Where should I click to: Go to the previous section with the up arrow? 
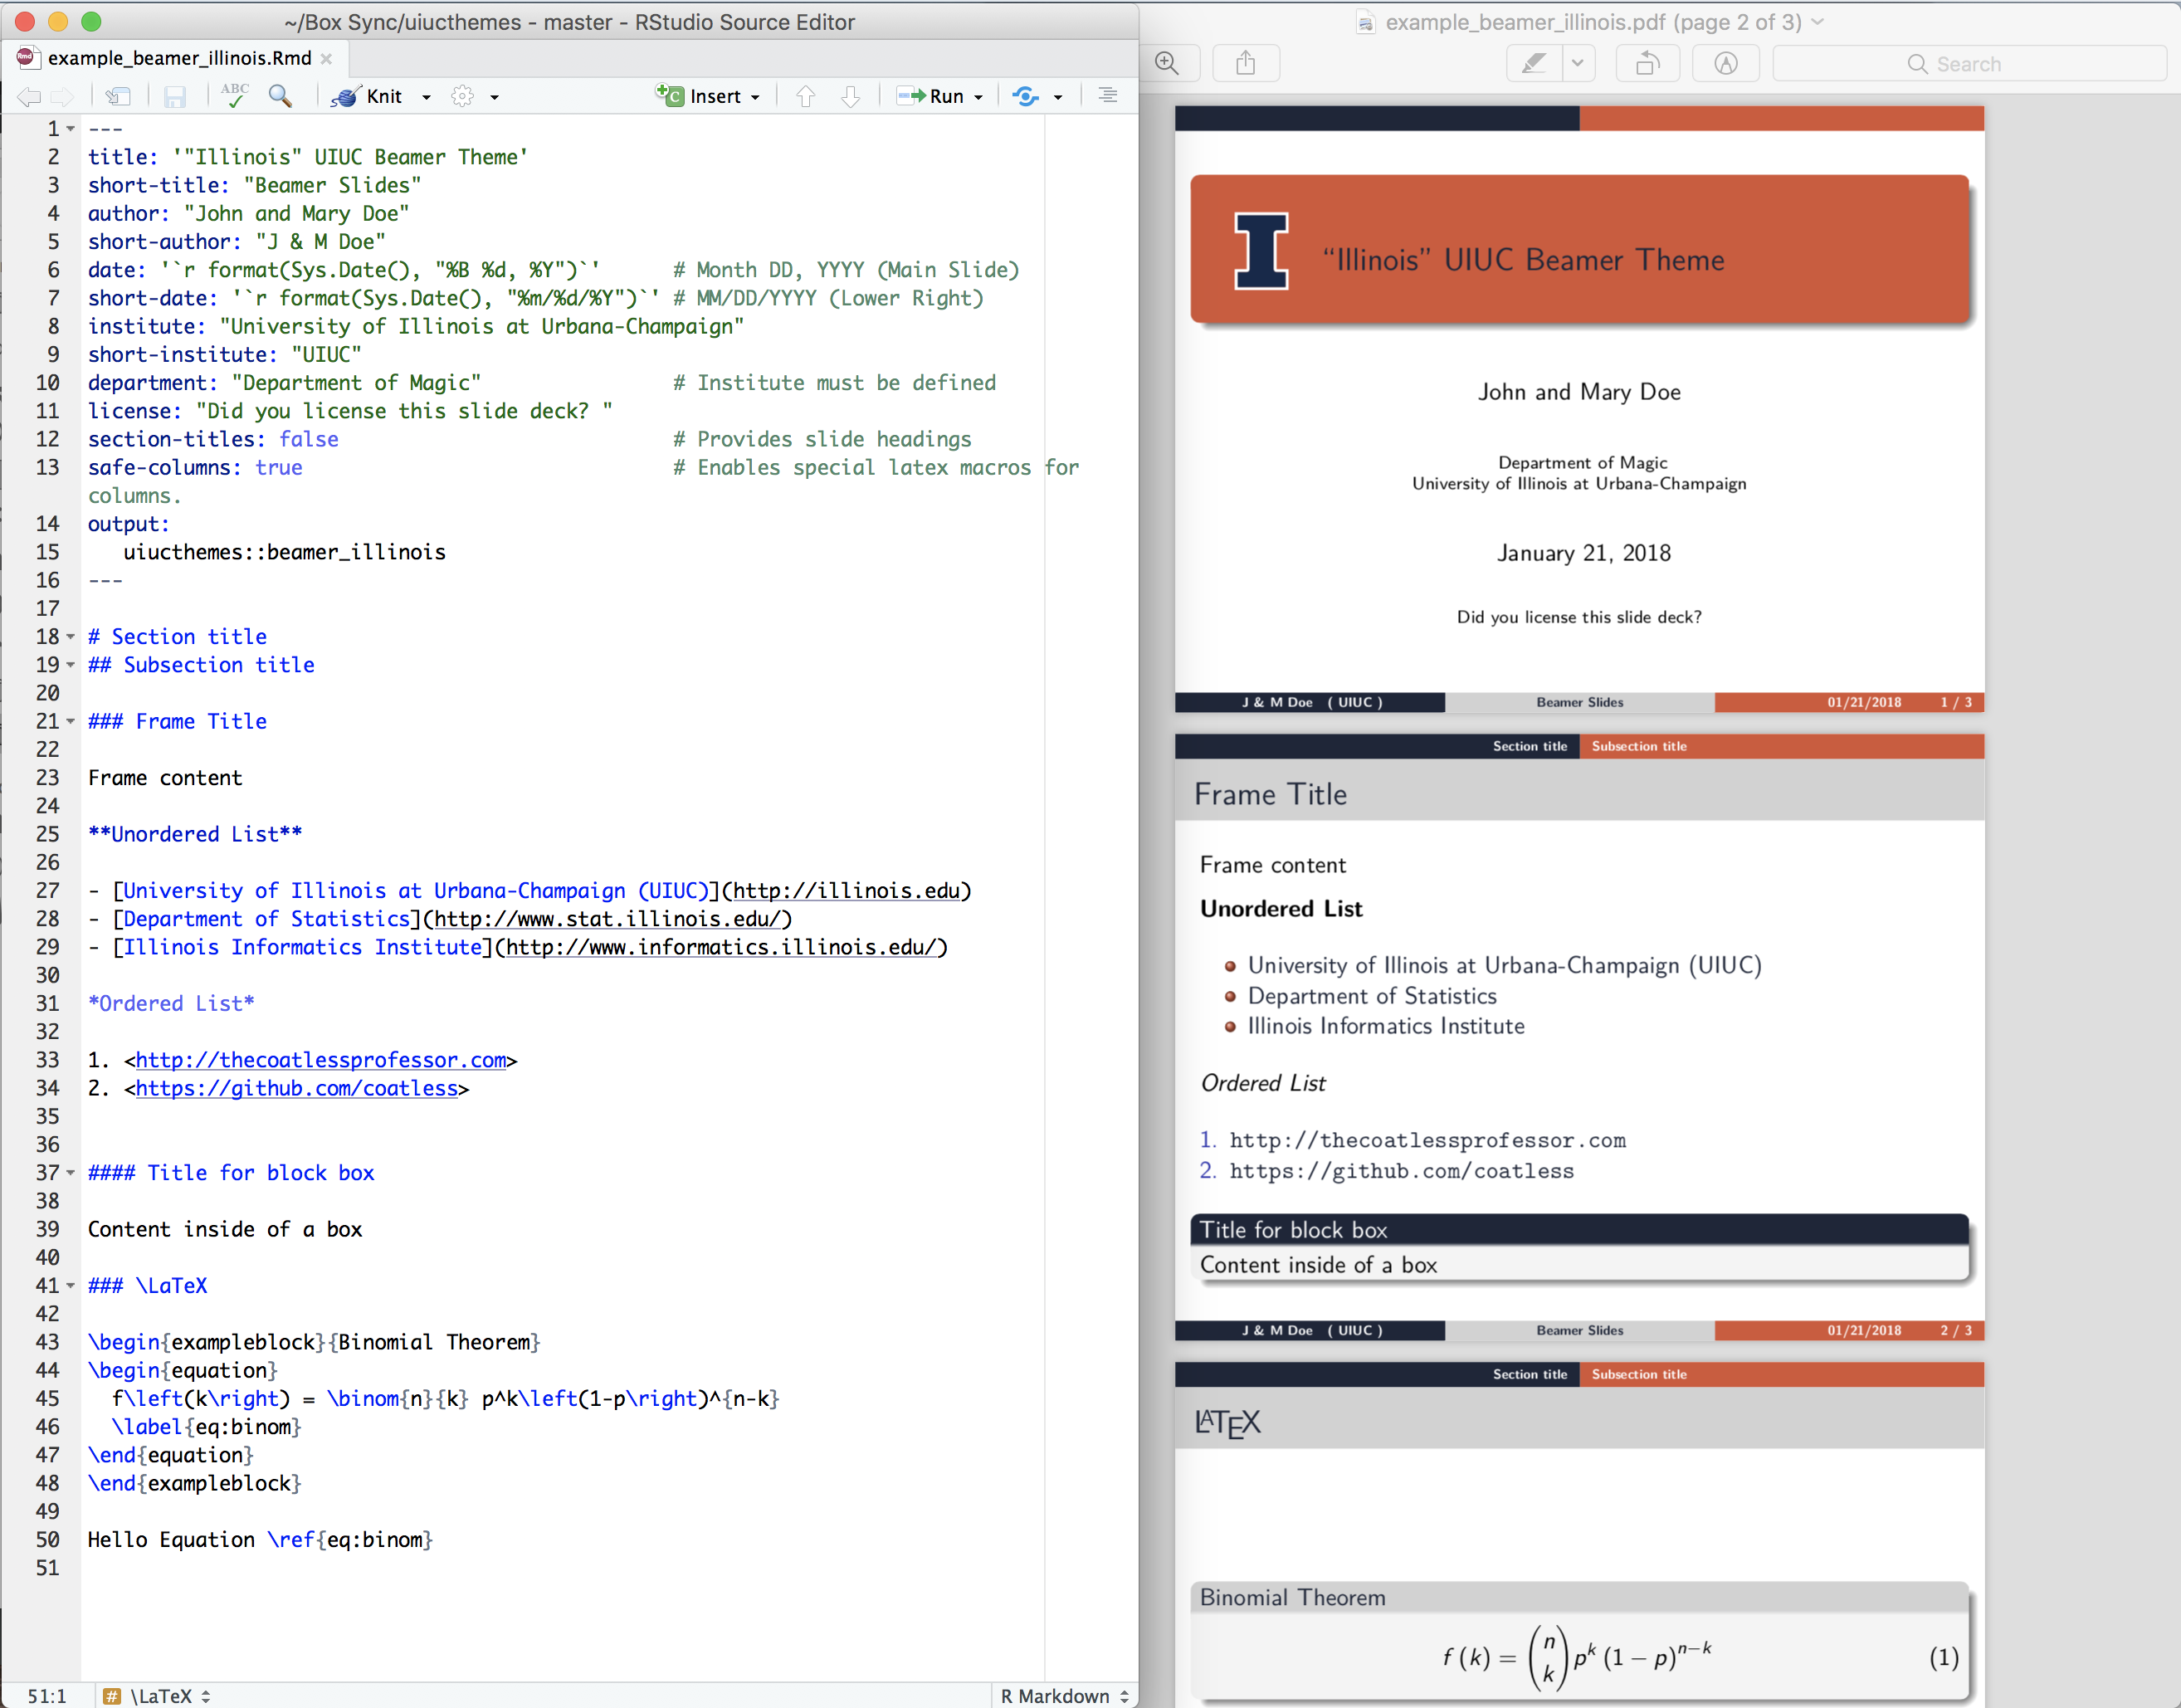point(806,96)
